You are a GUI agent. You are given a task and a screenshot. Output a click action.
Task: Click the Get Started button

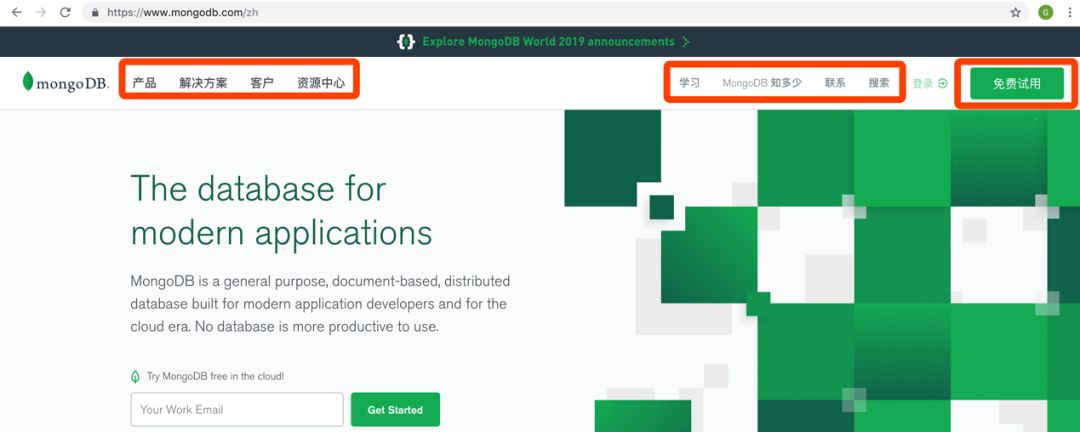[x=395, y=410]
